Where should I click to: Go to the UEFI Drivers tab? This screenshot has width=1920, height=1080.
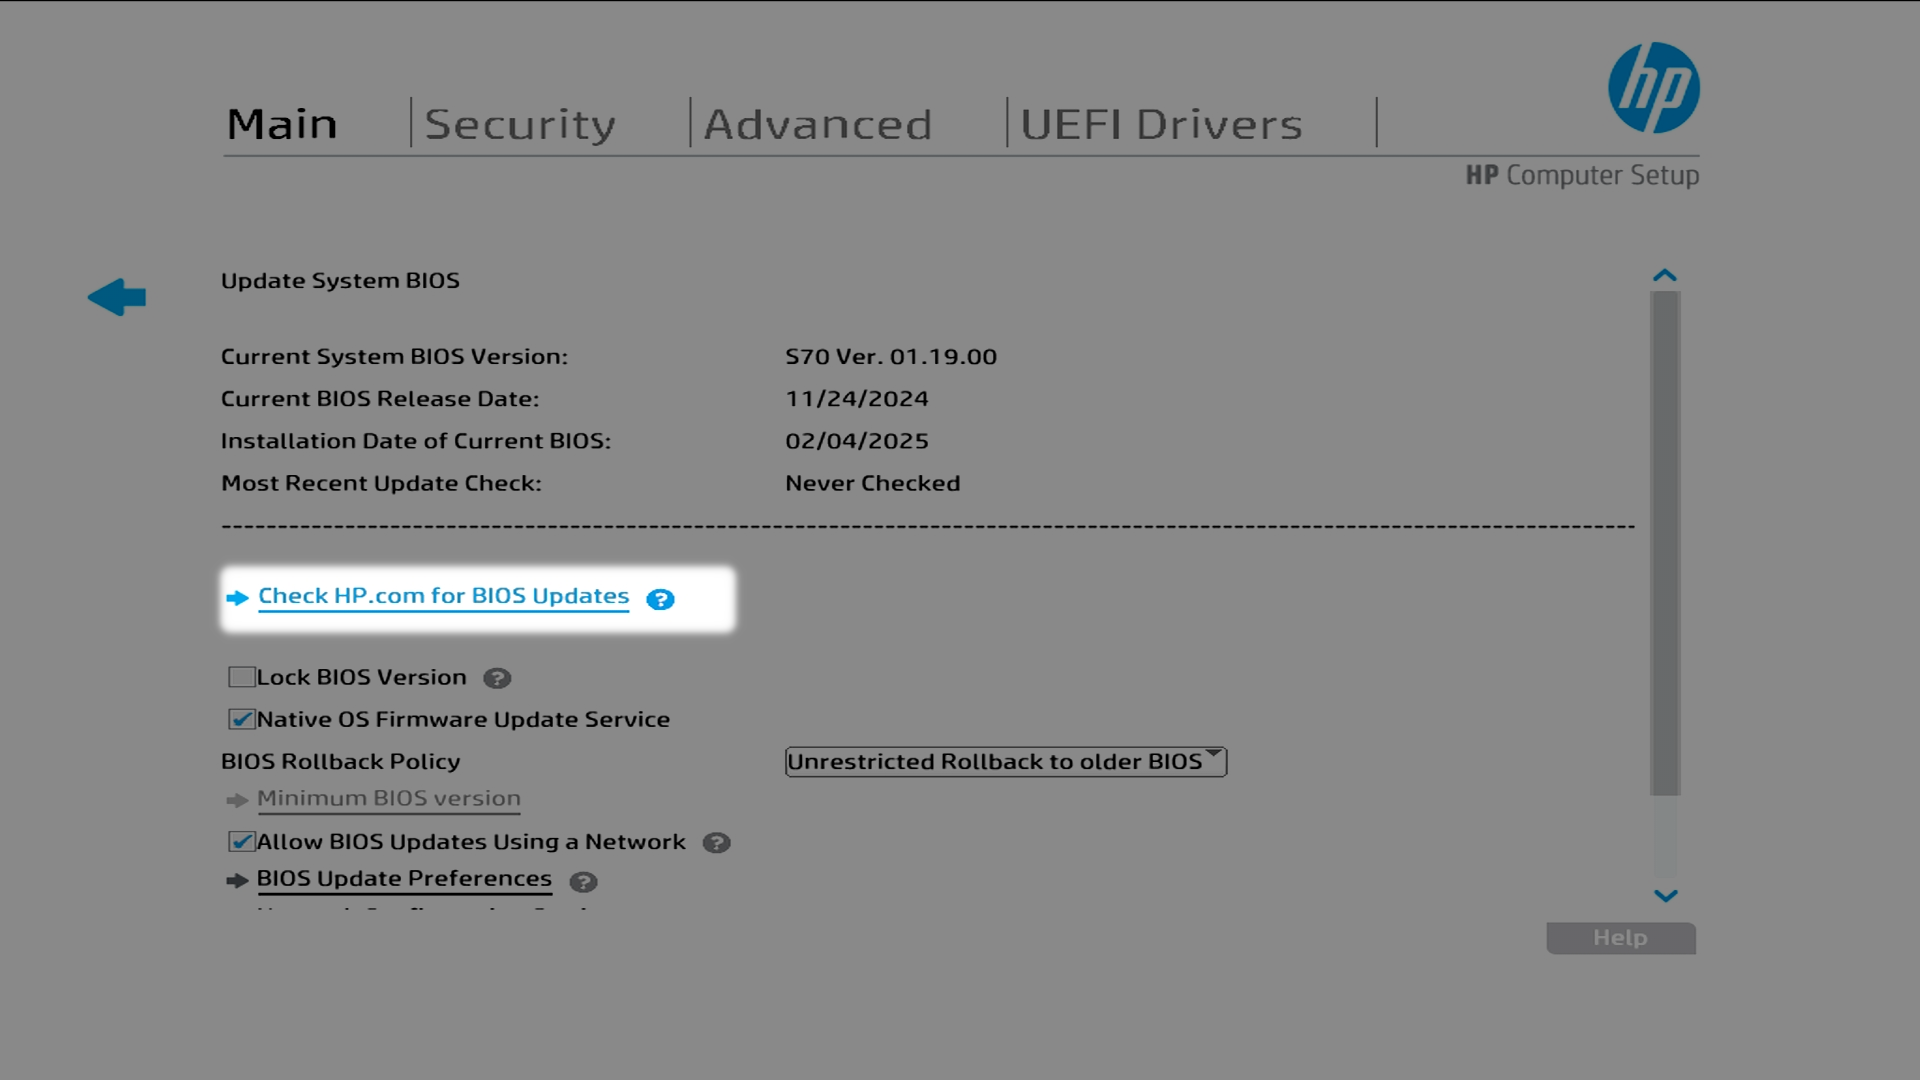pos(1161,124)
